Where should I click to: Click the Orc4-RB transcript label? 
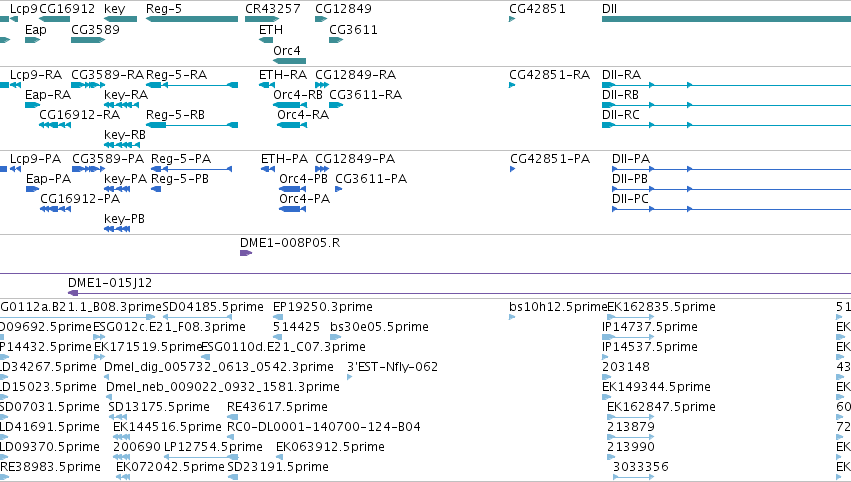pos(298,94)
